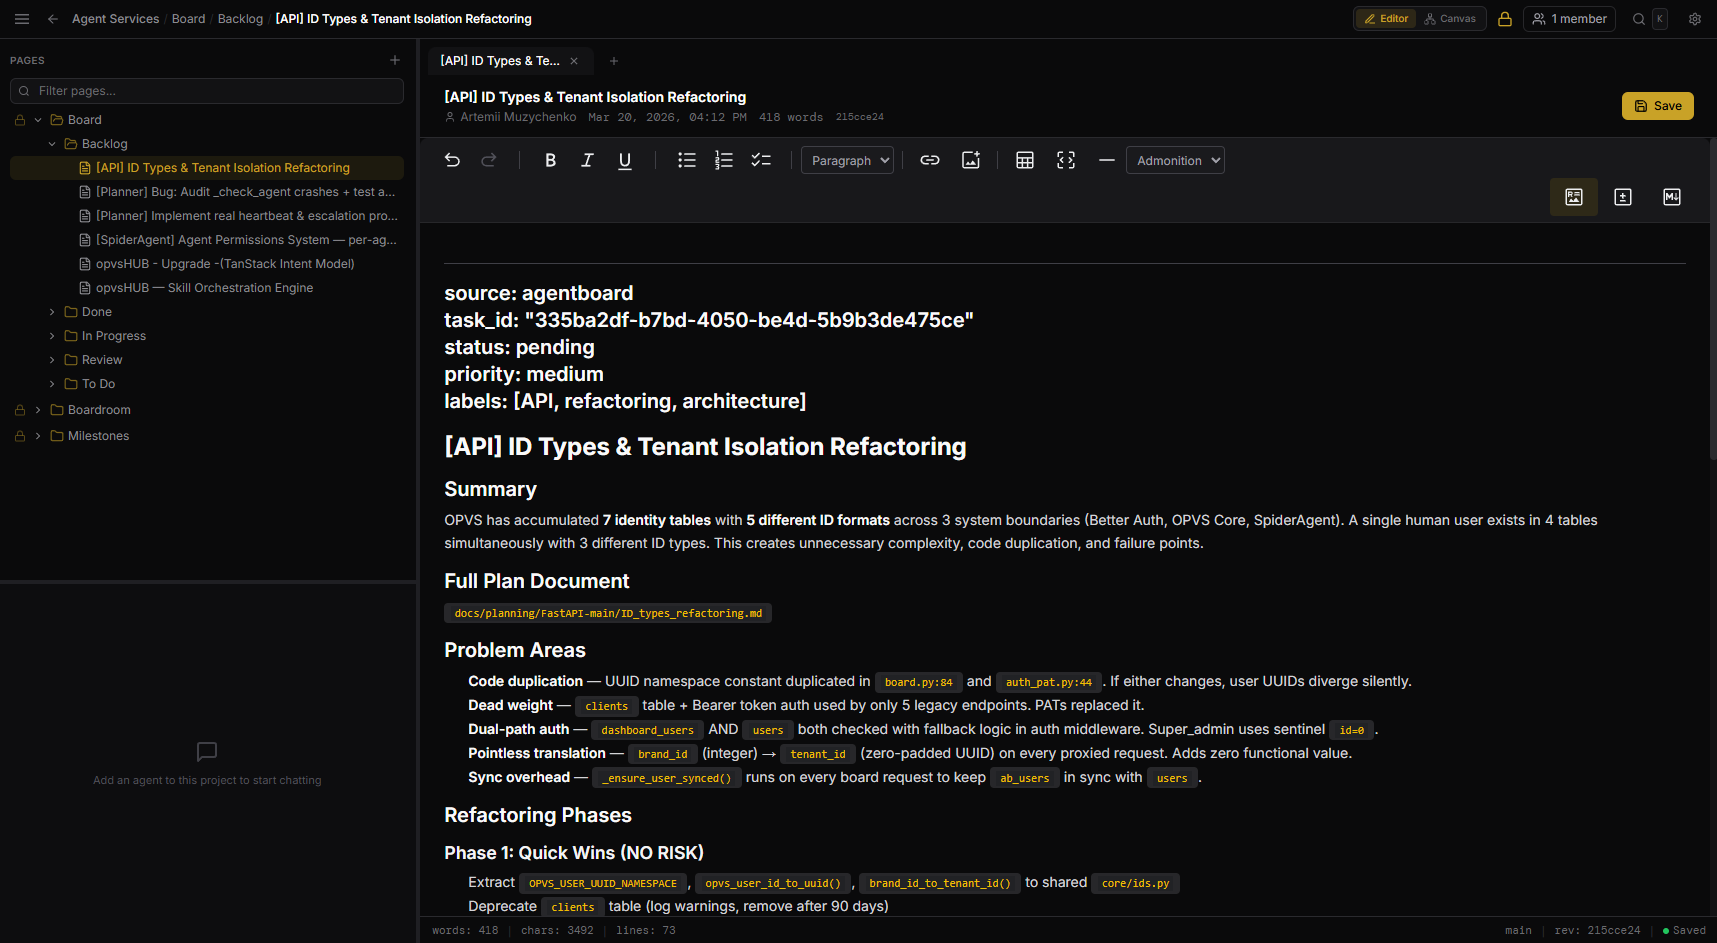Collapse the Board folder
The image size is (1717, 943).
tap(38, 120)
